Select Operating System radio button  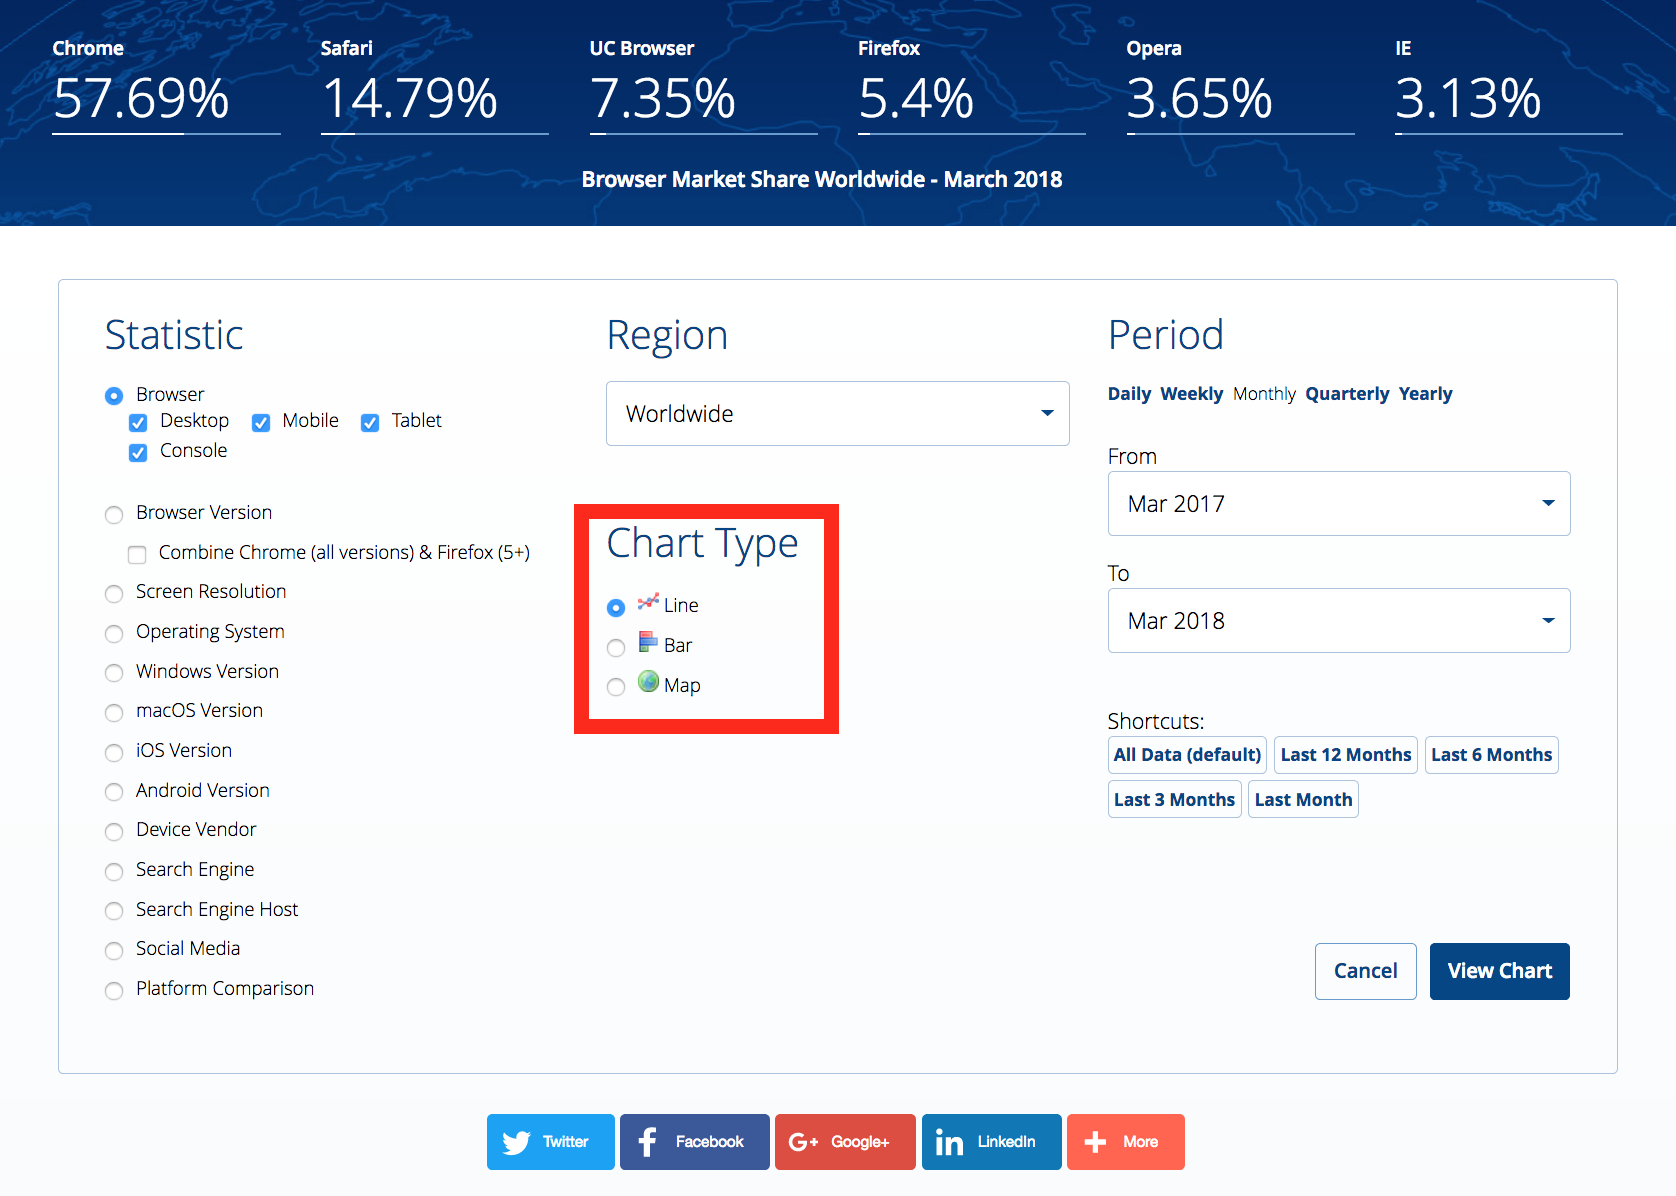(114, 633)
